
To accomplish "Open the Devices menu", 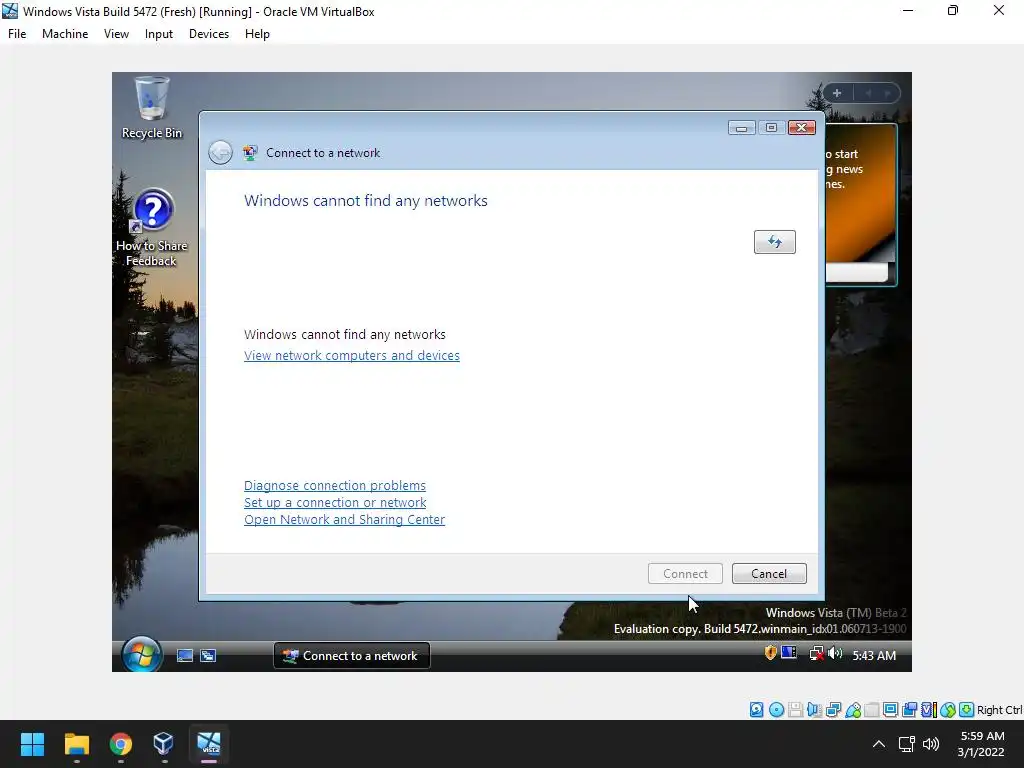I will [209, 34].
